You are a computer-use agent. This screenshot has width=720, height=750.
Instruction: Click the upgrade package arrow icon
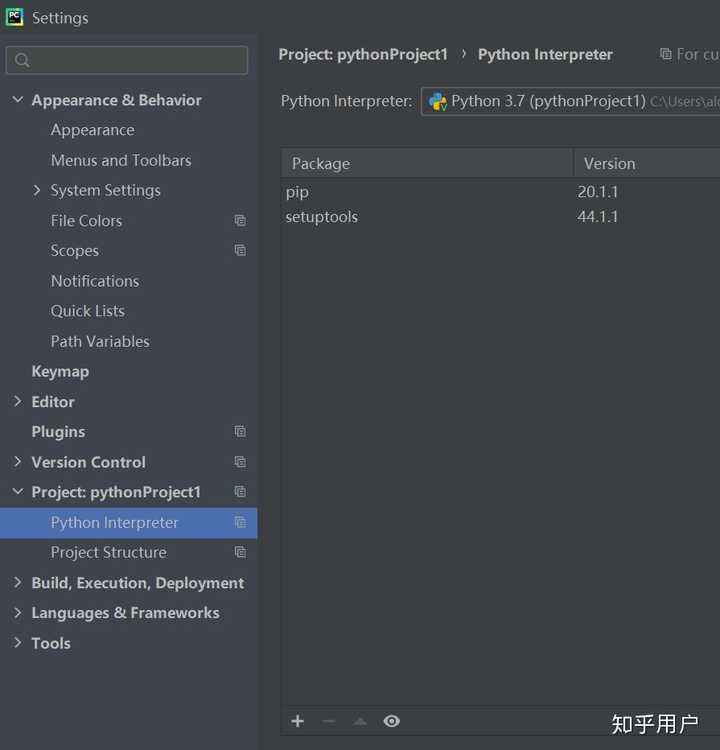360,721
